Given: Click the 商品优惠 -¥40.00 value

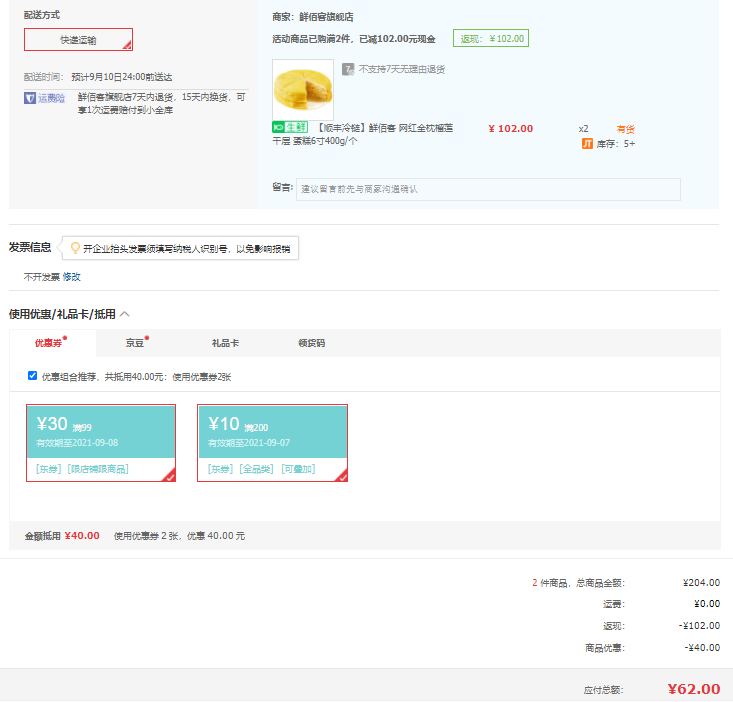Looking at the screenshot, I should click(702, 647).
